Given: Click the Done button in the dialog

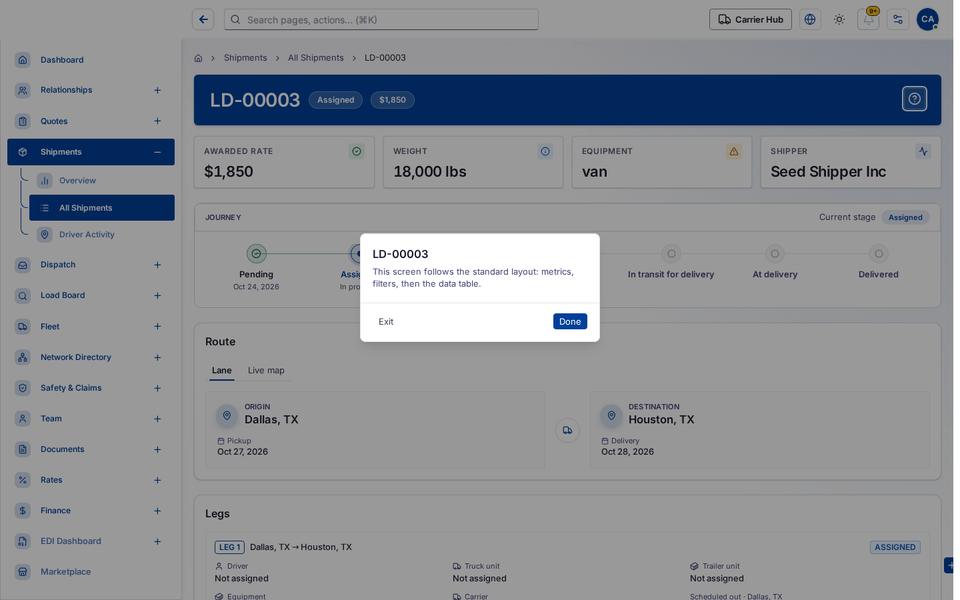Looking at the screenshot, I should tap(570, 321).
